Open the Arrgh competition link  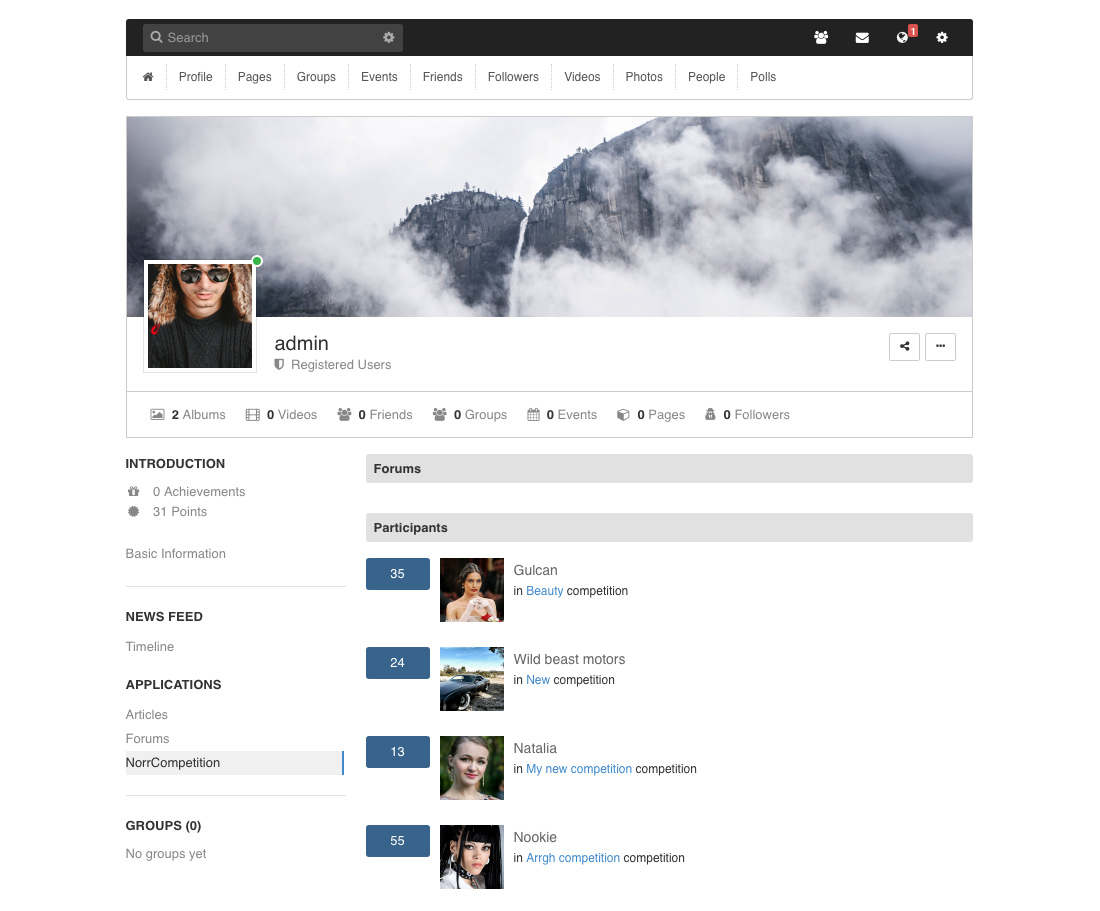pyautogui.click(x=573, y=858)
